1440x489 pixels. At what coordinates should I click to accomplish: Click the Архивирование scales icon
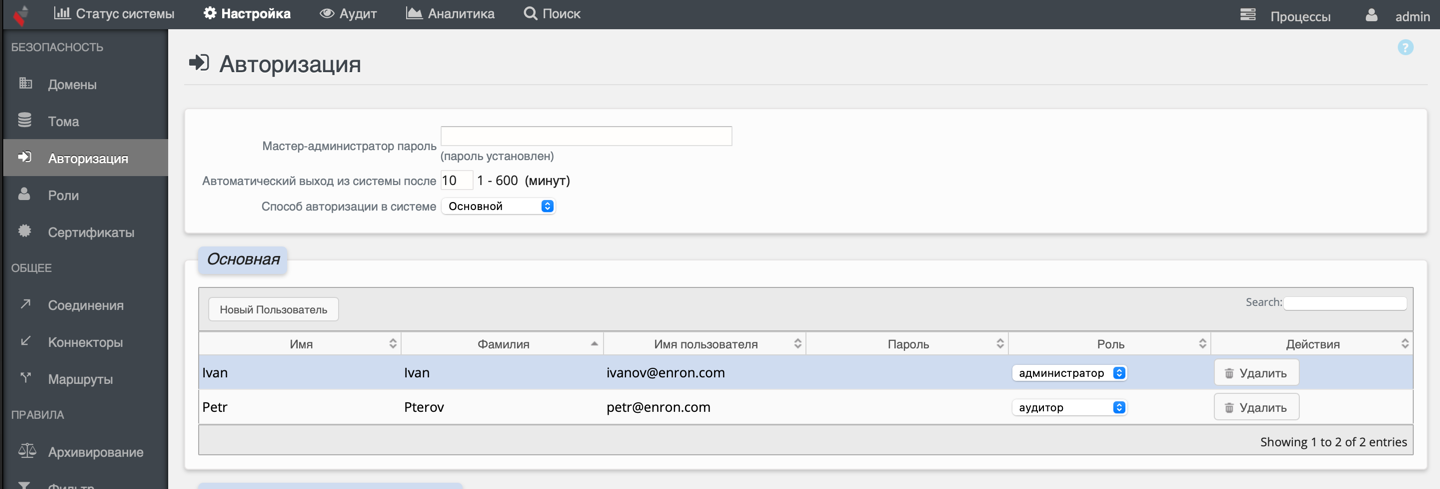[x=26, y=452]
